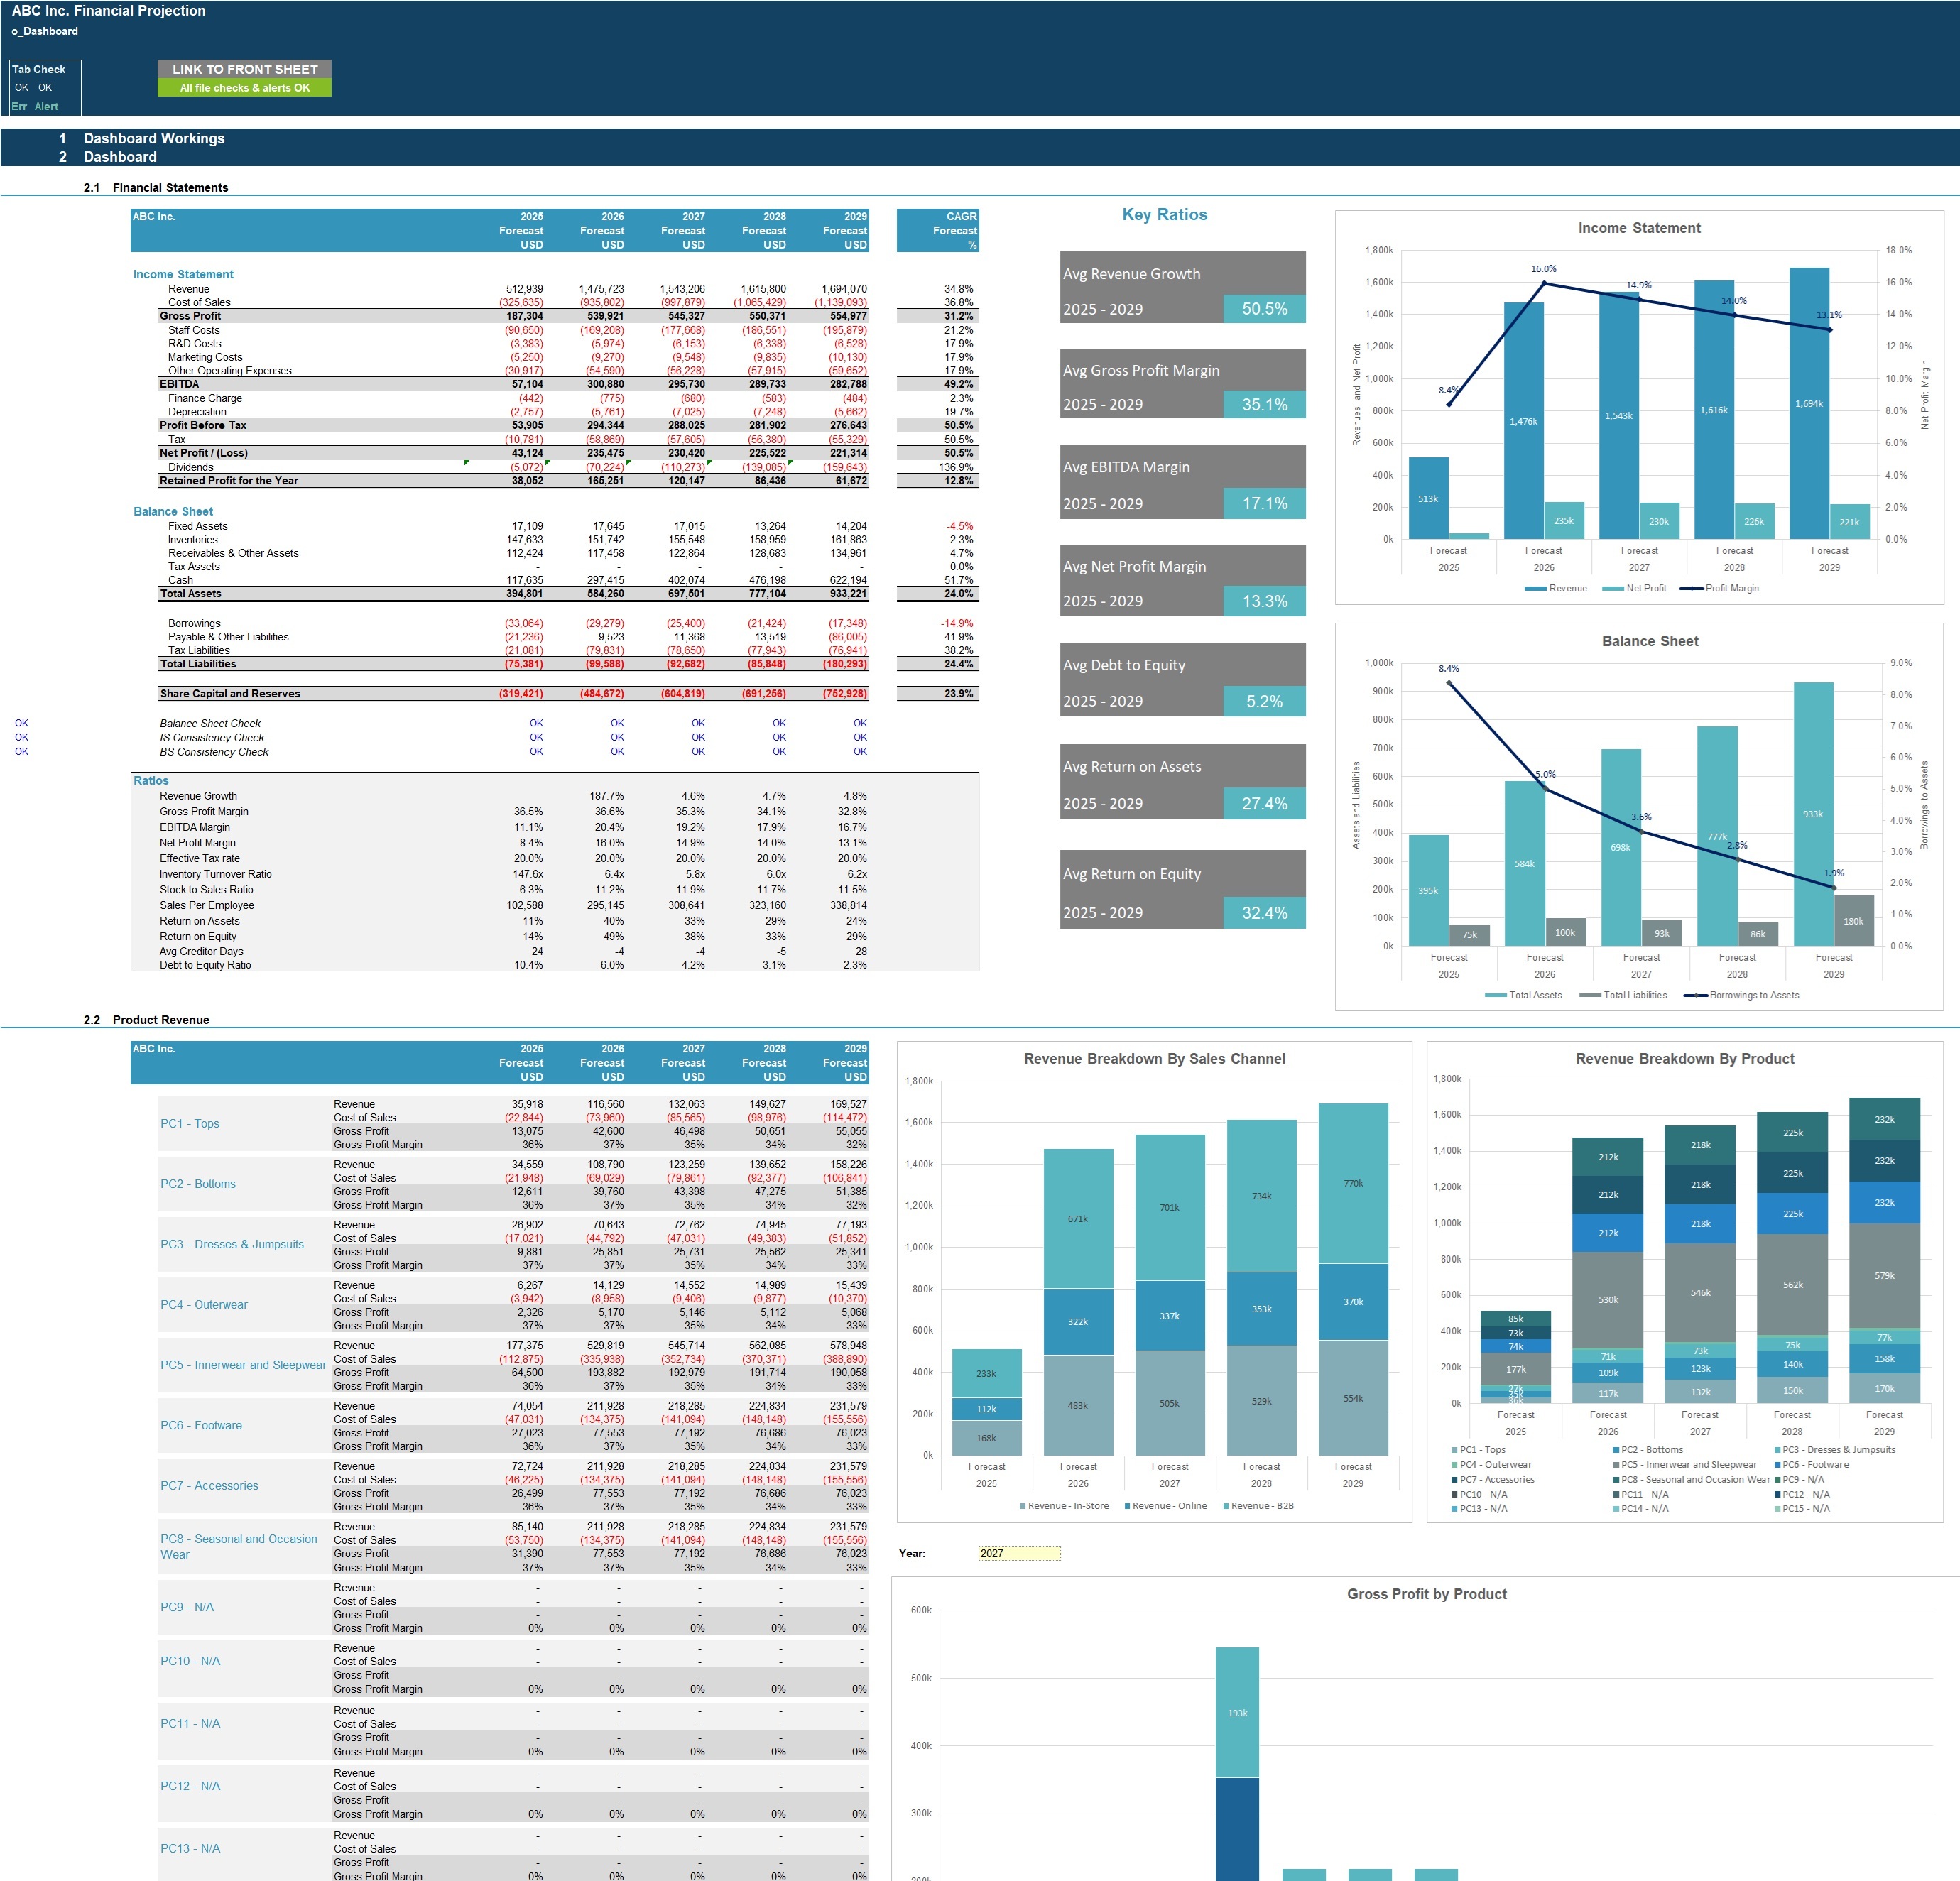1960x1881 pixels.
Task: Click the 2026 Revenue bar labeled 1,476k
Action: point(1523,421)
